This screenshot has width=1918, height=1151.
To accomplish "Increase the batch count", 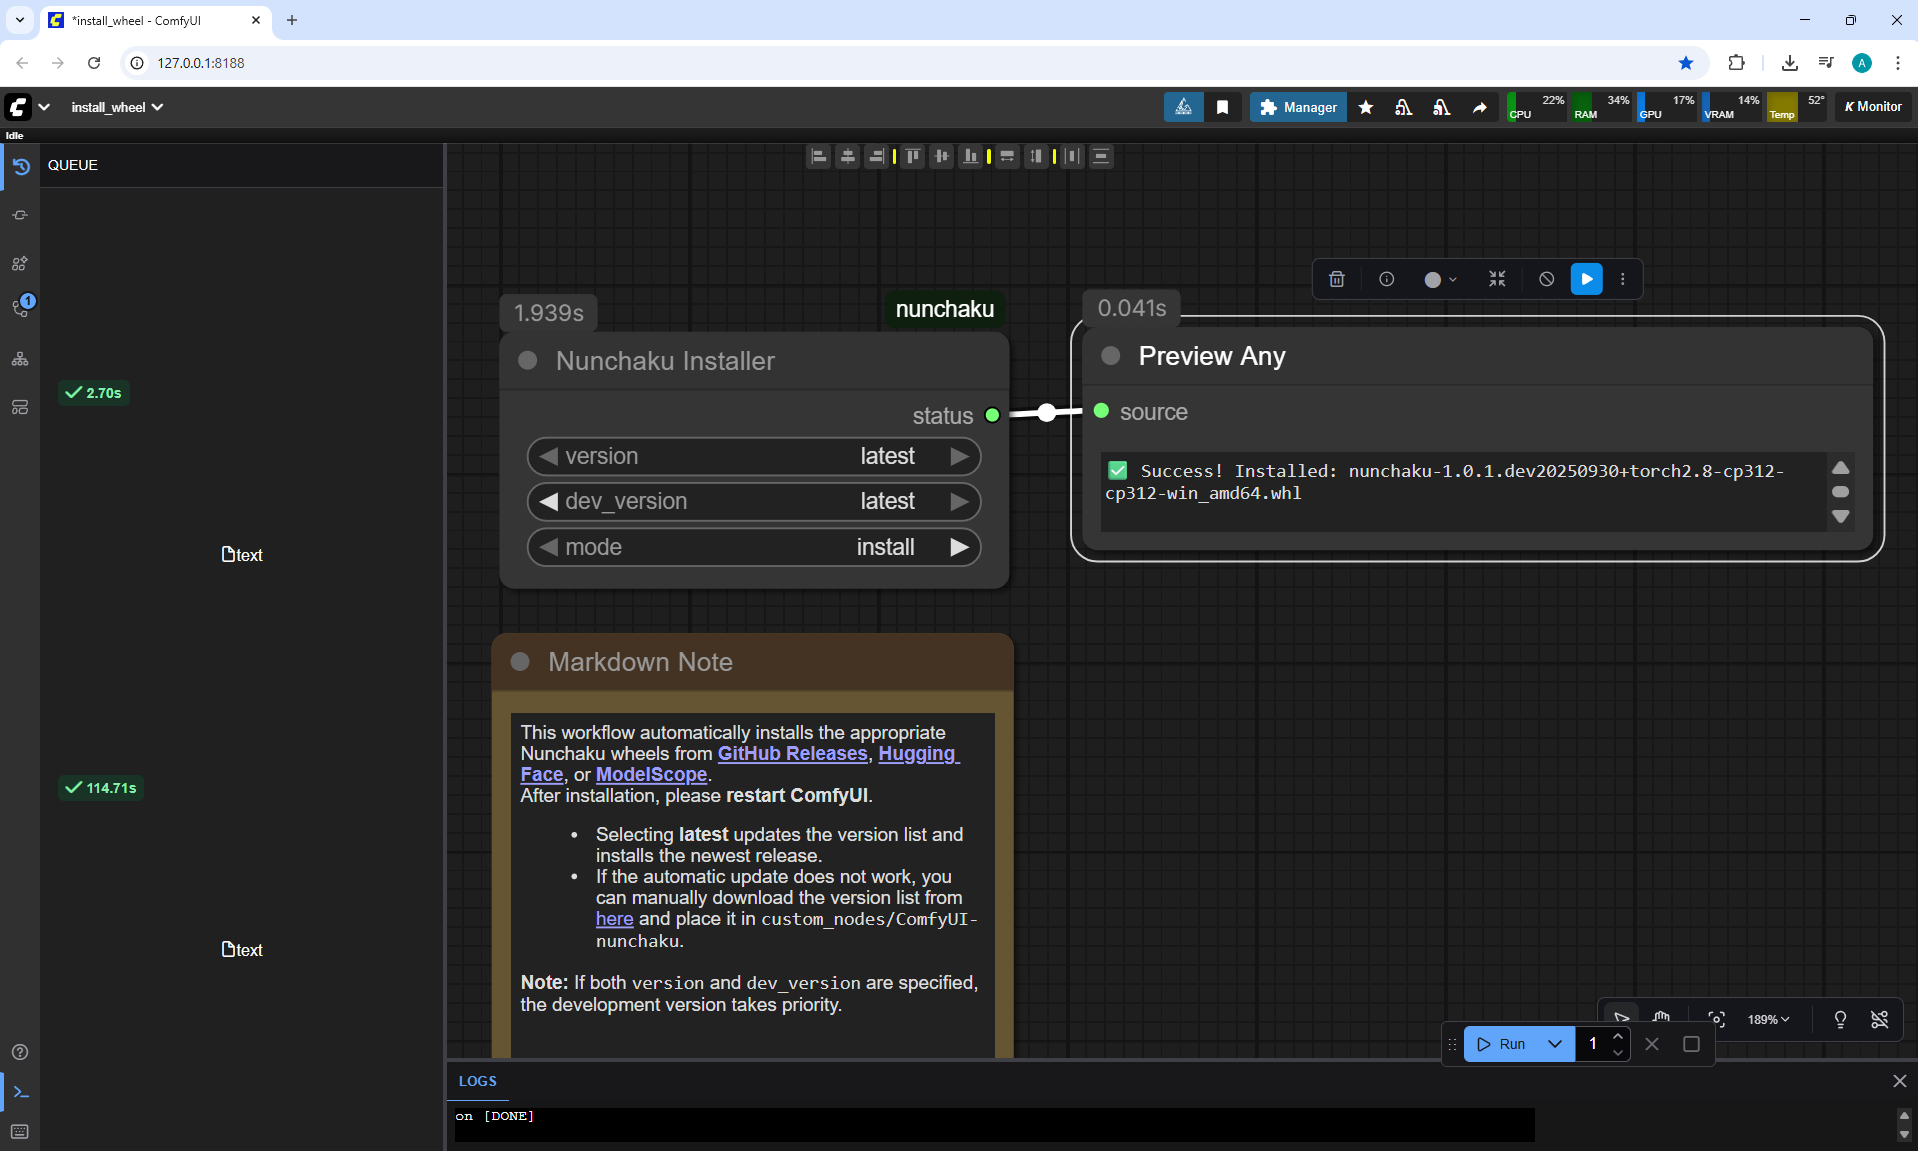I will pyautogui.click(x=1618, y=1036).
